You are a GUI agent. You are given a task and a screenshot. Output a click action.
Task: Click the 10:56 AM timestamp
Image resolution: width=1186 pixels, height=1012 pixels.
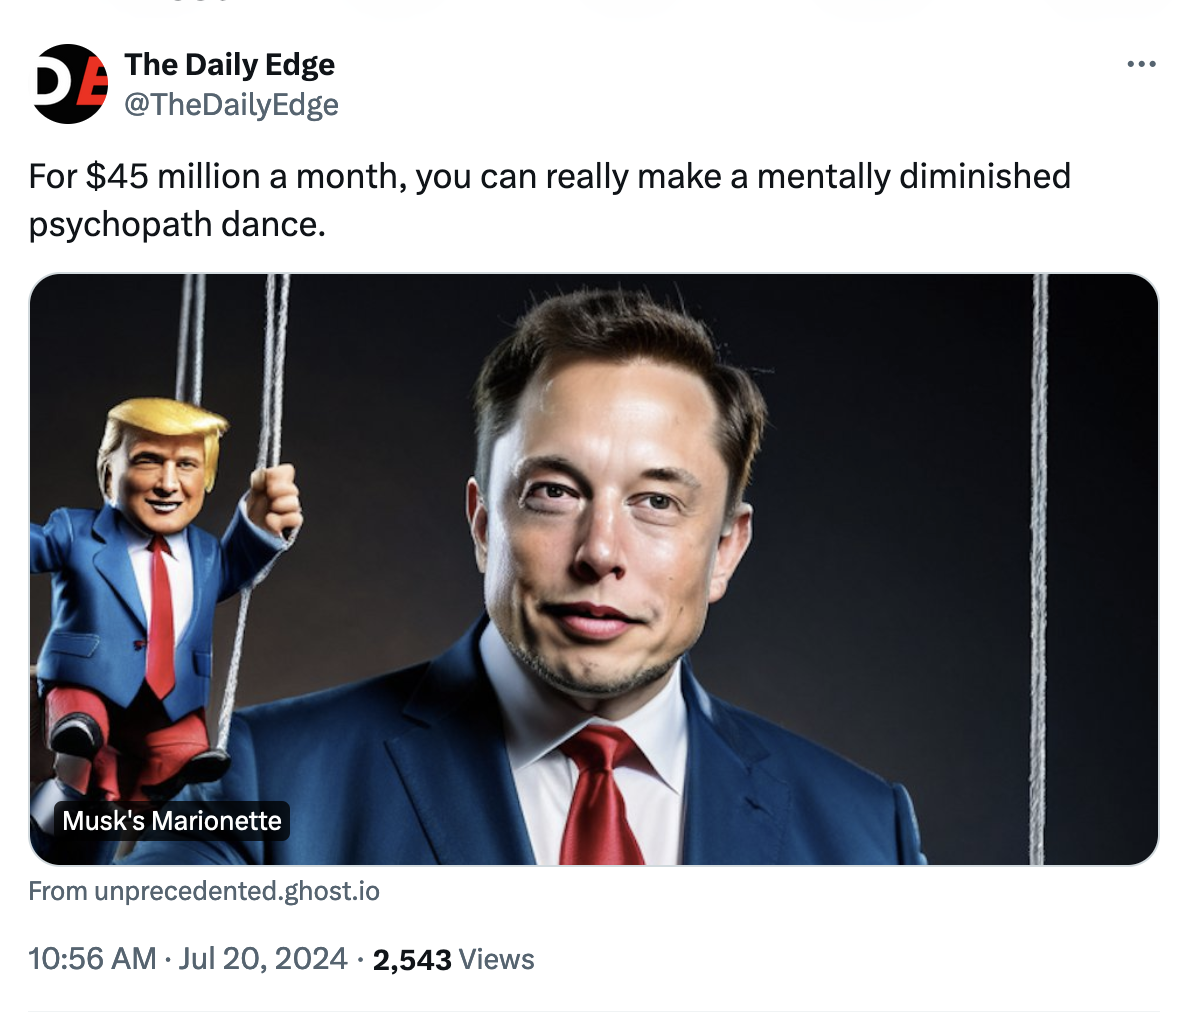[92, 959]
